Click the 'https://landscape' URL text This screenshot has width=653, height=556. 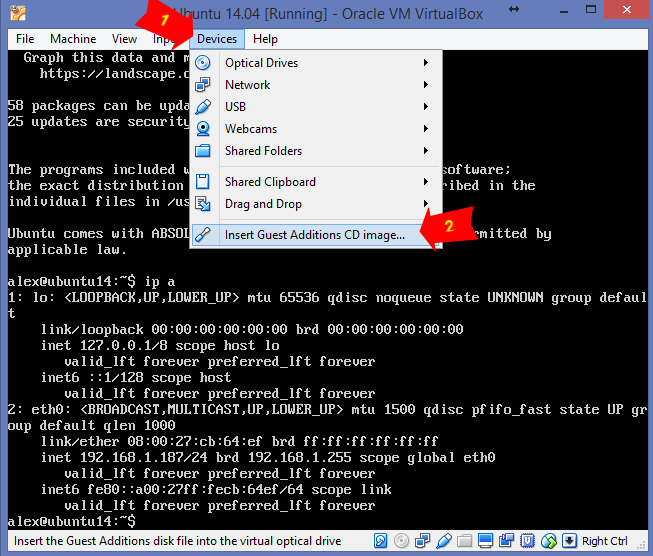(x=115, y=74)
